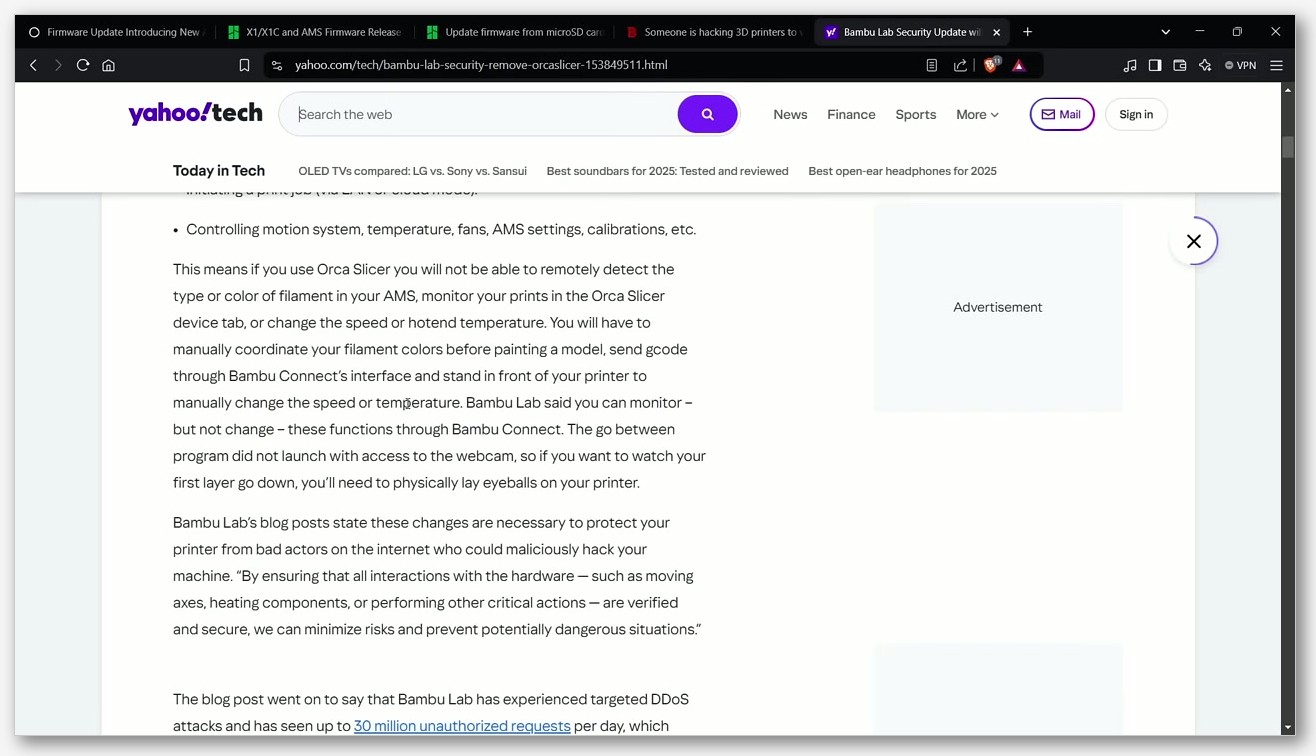1316x756 pixels.
Task: Open Best open-ear headphones for 2025 link
Action: [902, 171]
